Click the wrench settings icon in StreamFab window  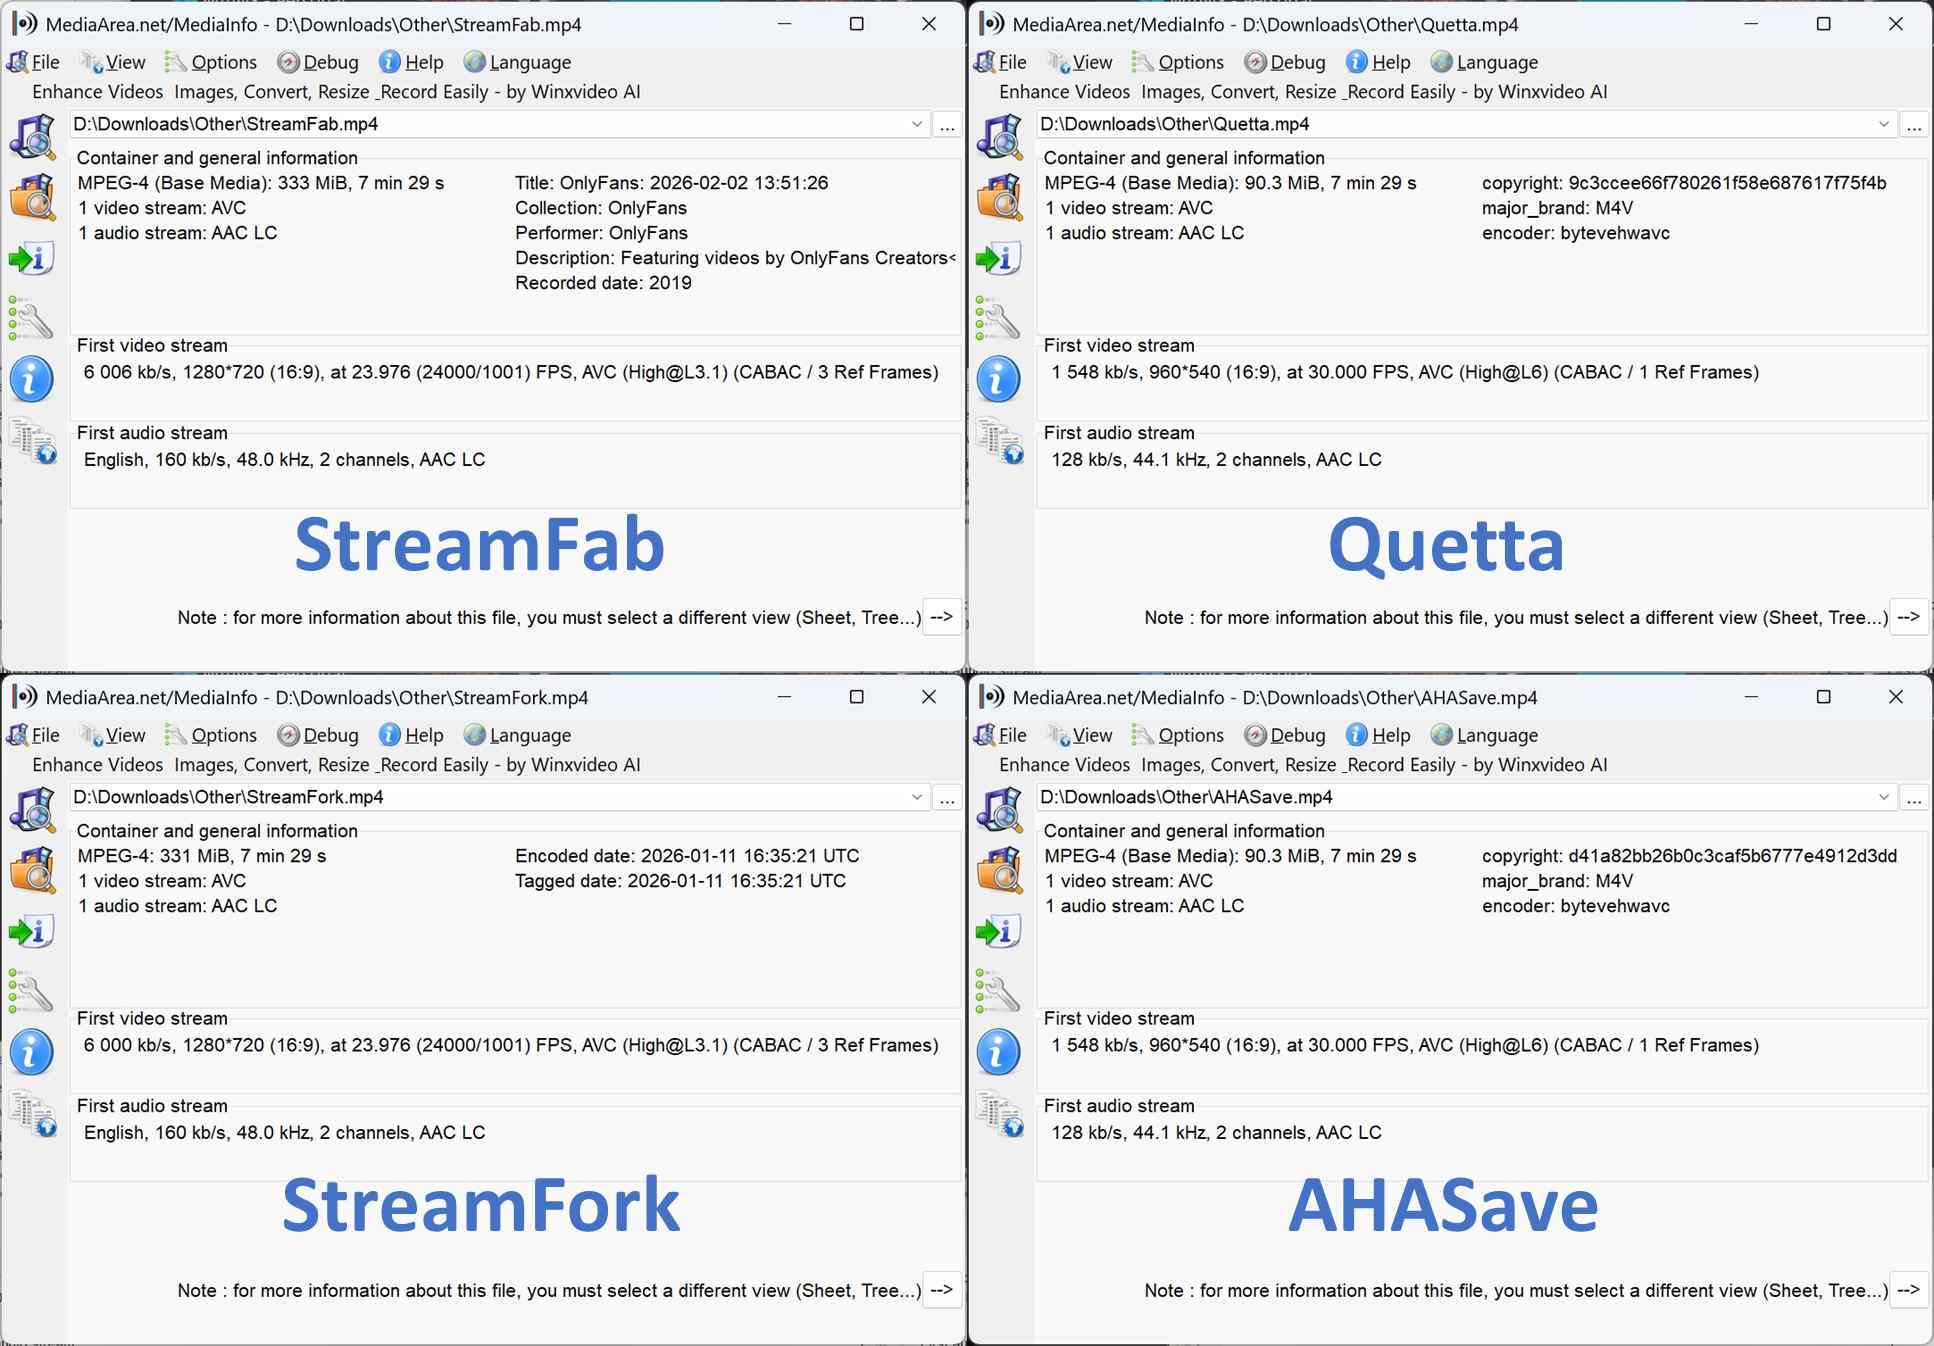(33, 320)
